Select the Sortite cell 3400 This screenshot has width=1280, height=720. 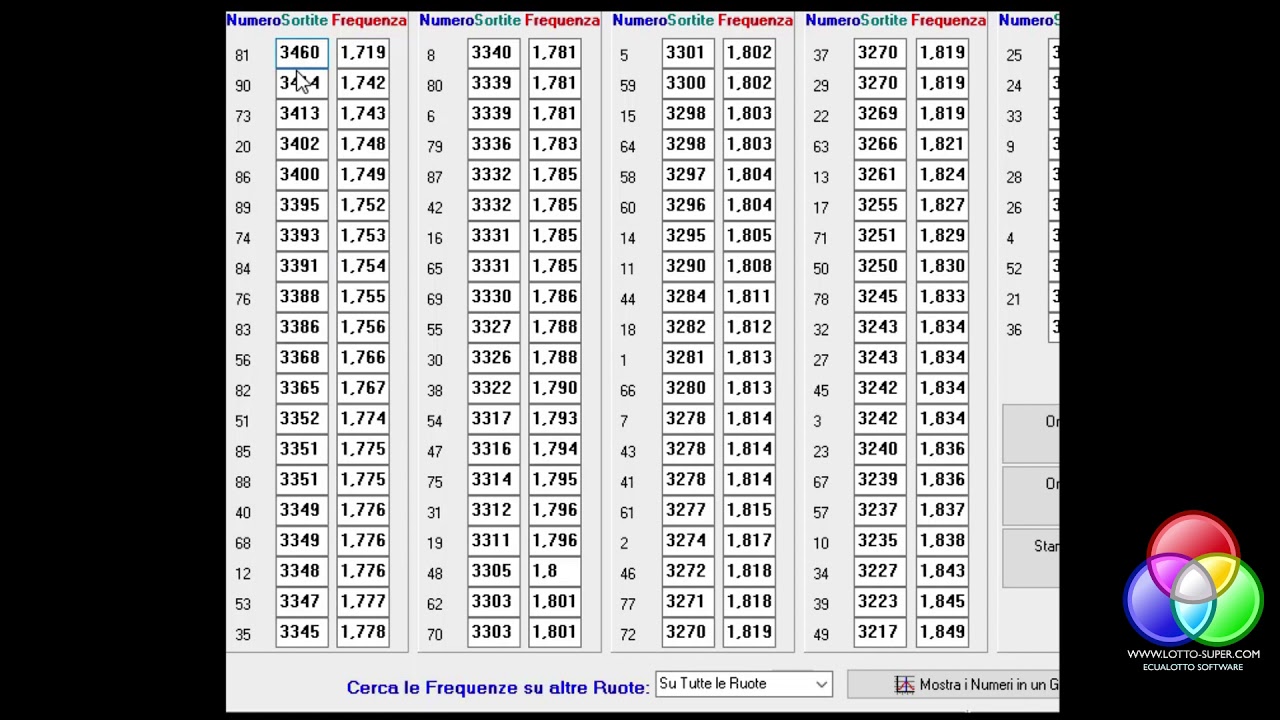(301, 175)
